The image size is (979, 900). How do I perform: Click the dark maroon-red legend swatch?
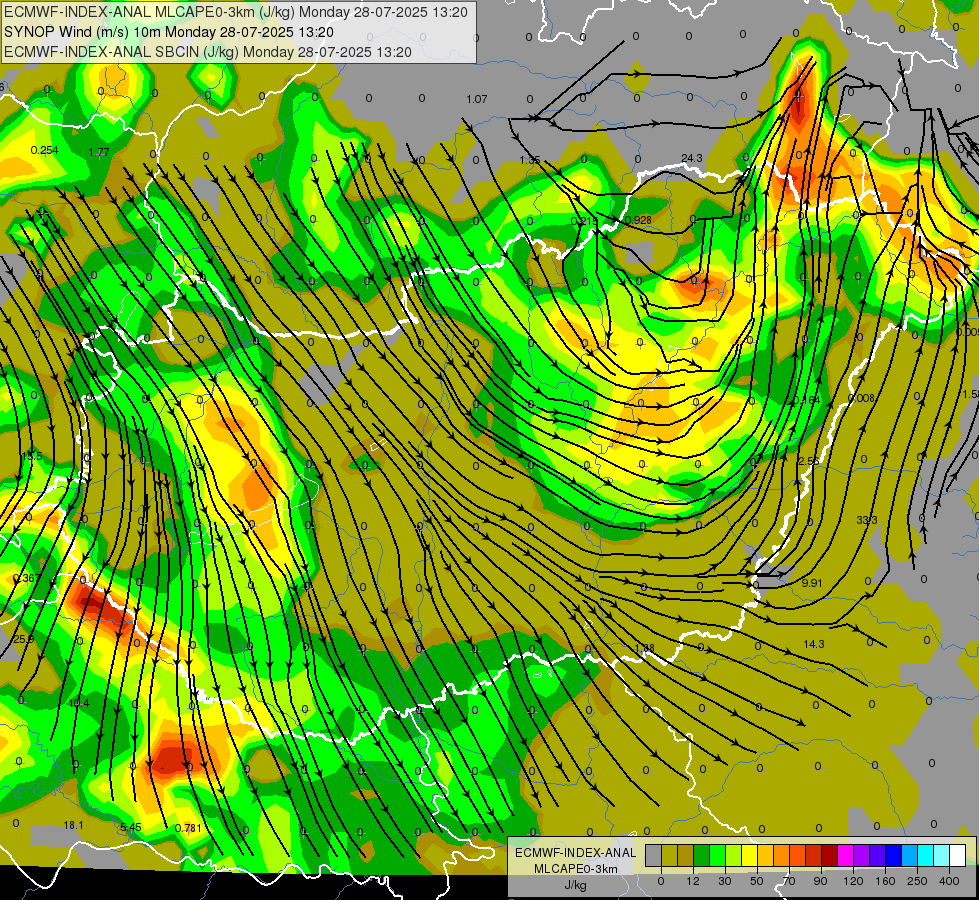(830, 855)
